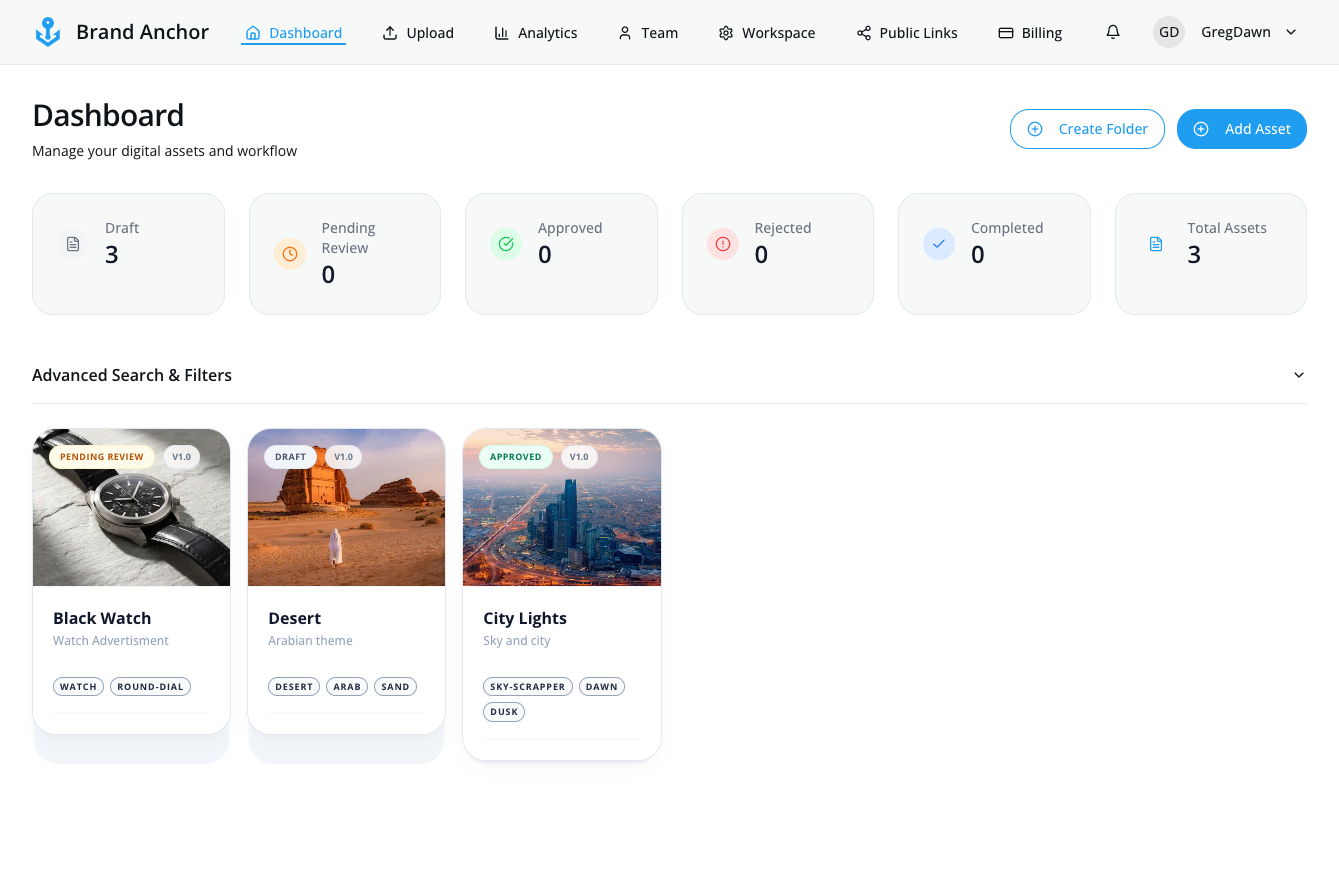Viewport: 1339px width, 893px height.
Task: Click the Add Asset button label
Action: point(1258,129)
